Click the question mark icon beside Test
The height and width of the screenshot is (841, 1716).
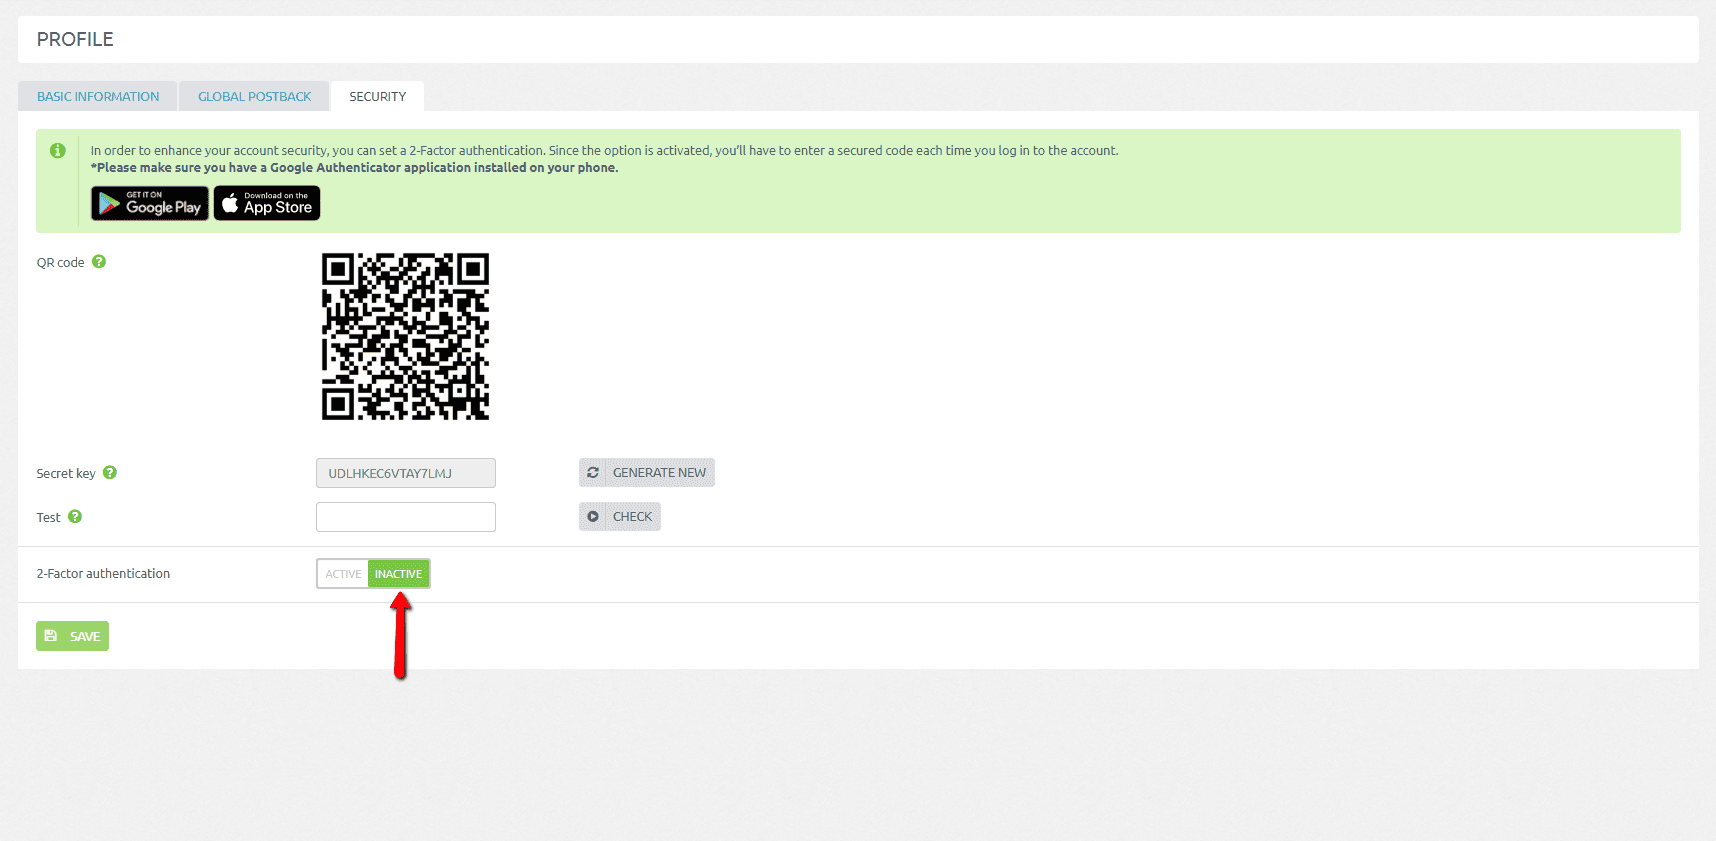[75, 517]
